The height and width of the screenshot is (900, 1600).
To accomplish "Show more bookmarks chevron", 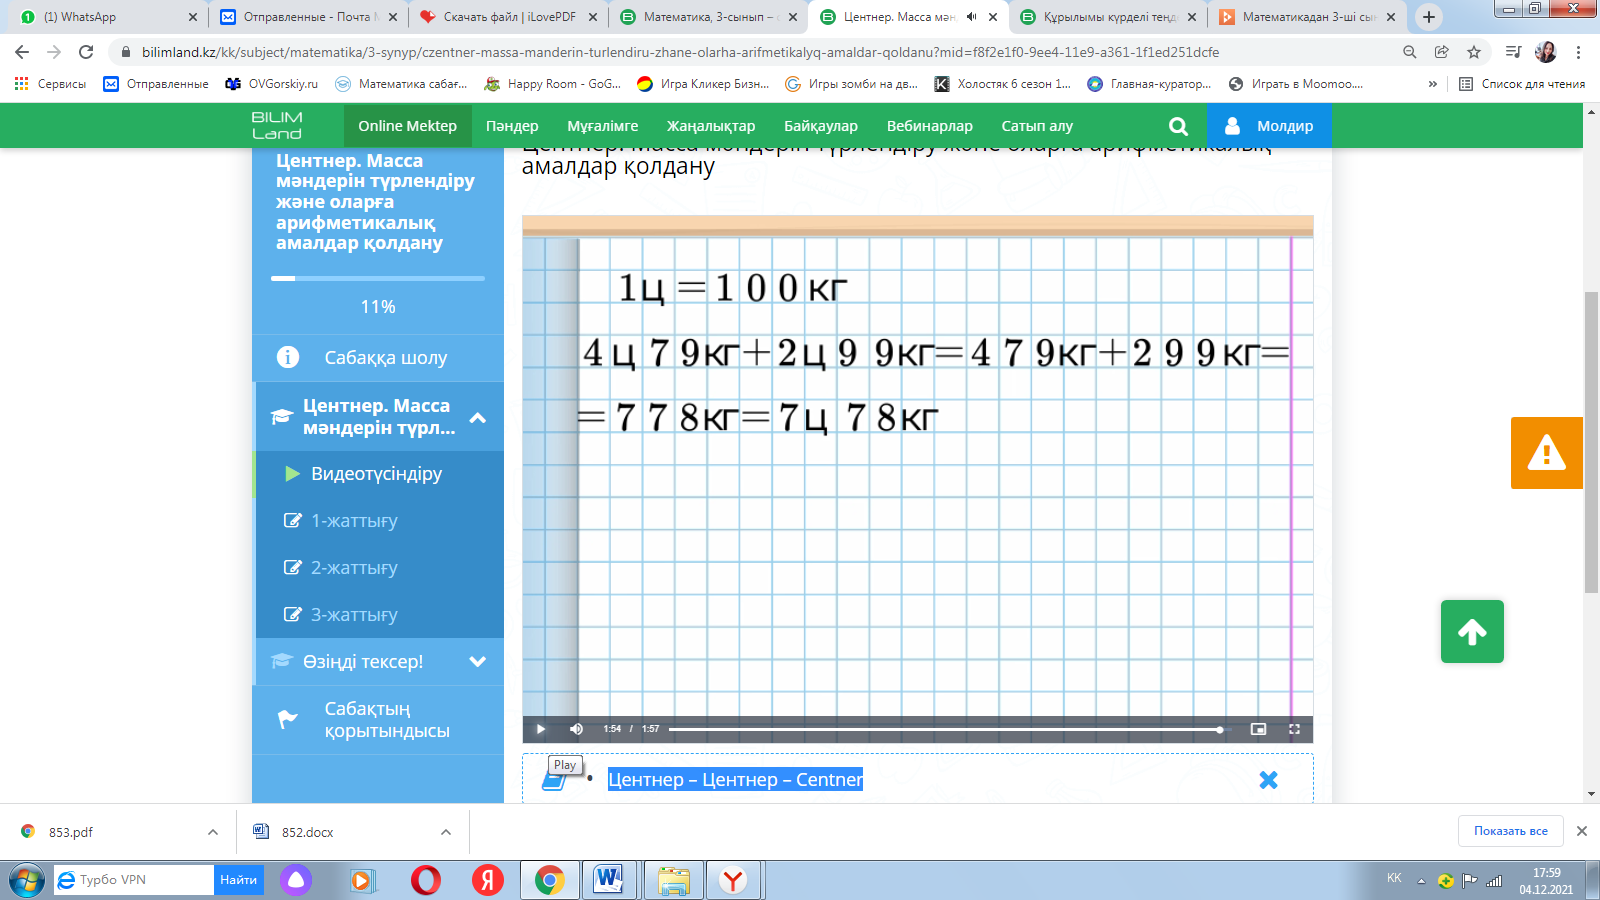I will click(x=1433, y=84).
